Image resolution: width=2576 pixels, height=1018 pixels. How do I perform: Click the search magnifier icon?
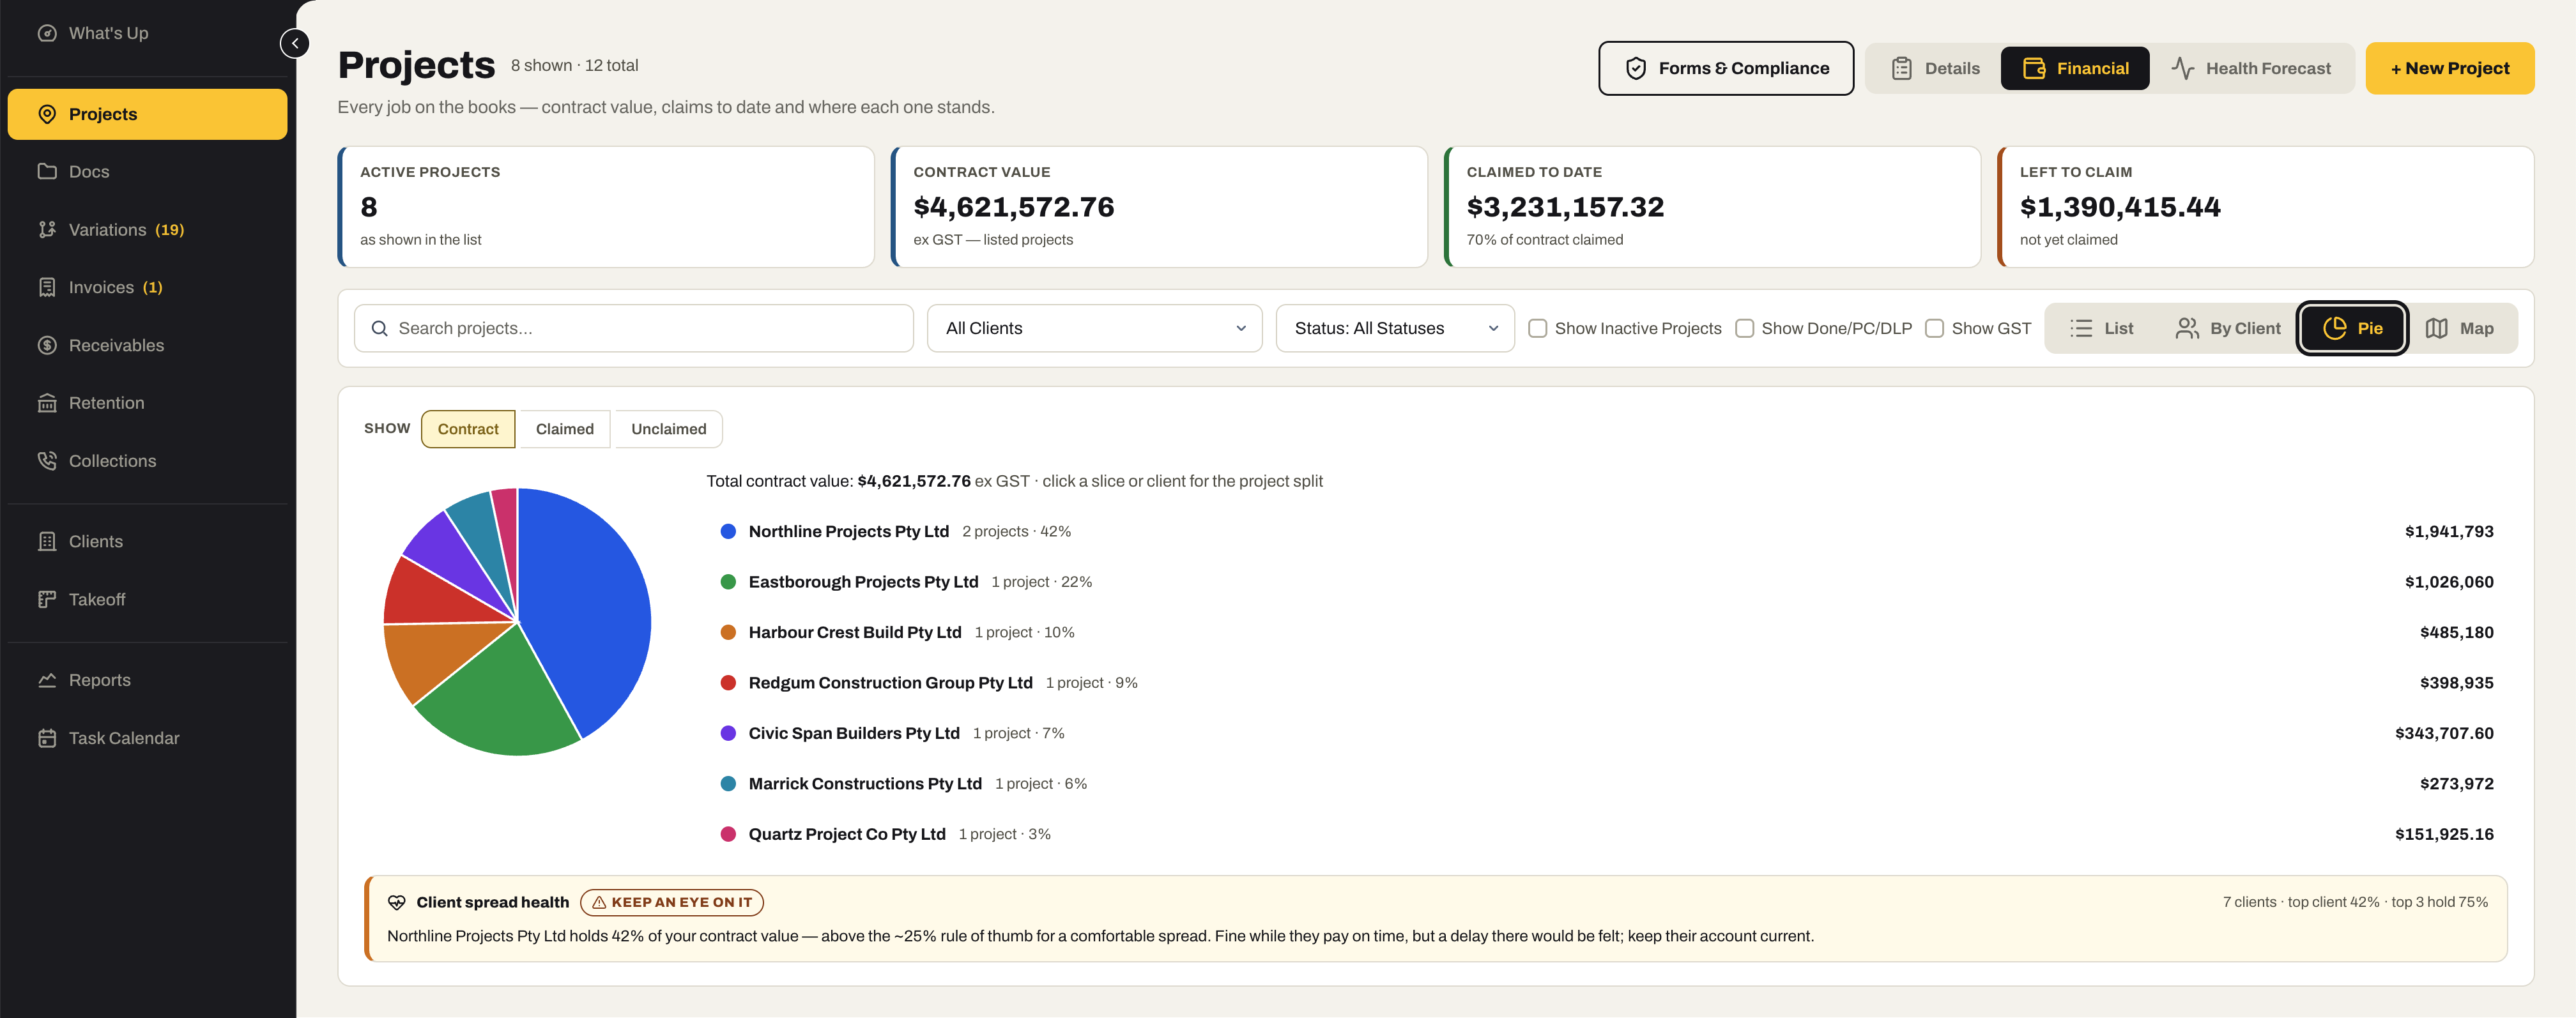click(x=379, y=328)
